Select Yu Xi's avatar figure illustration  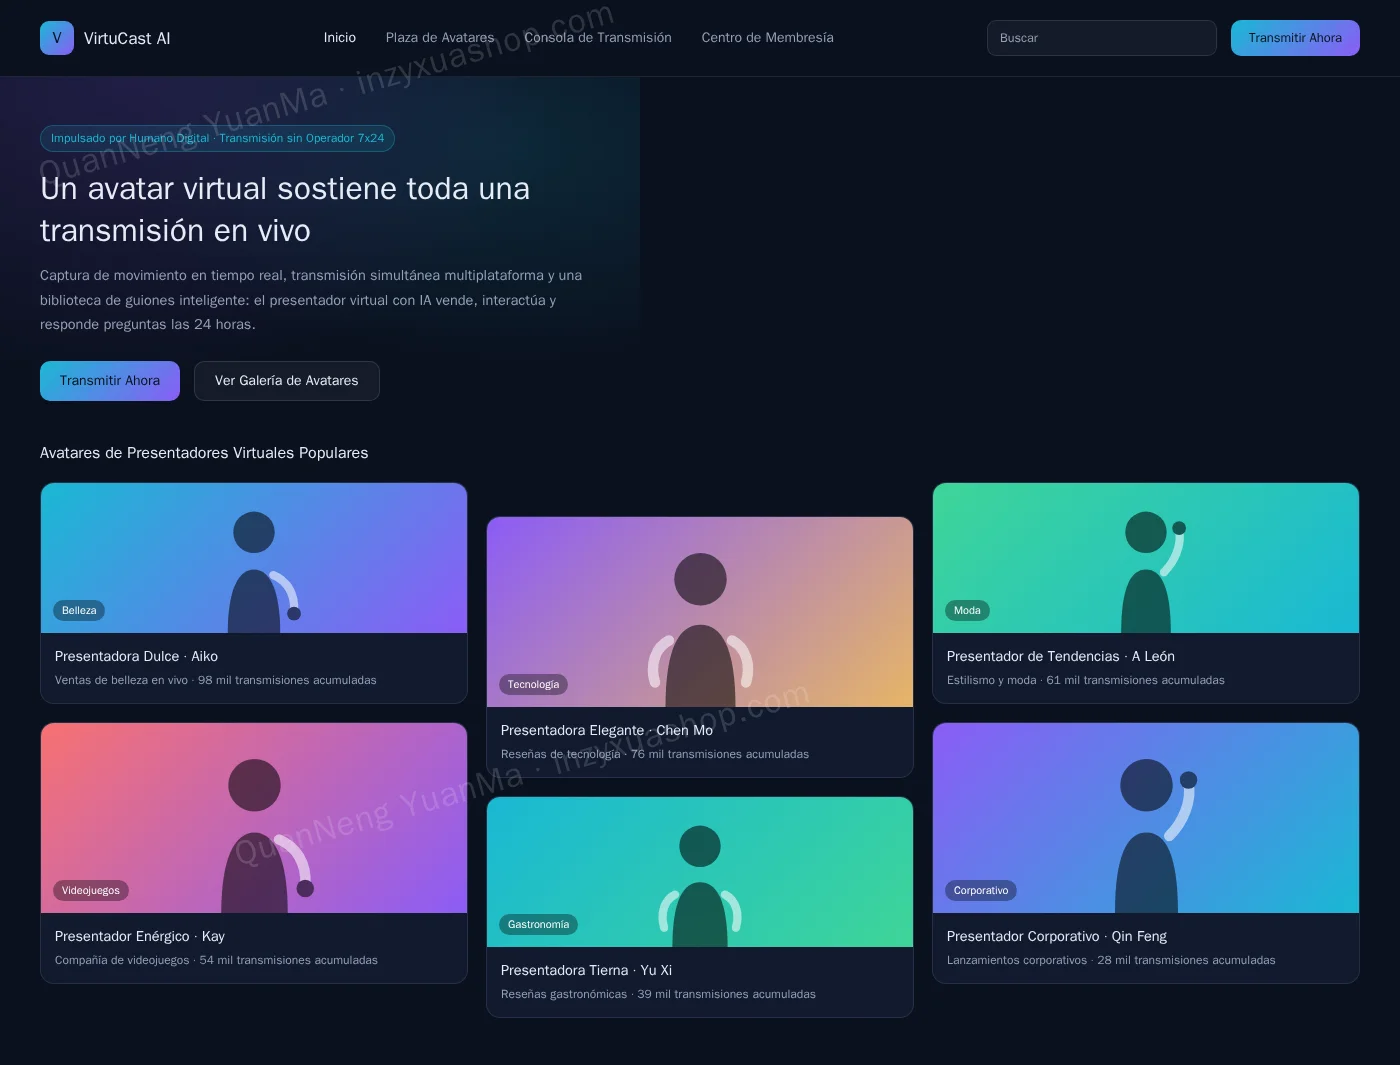point(700,886)
